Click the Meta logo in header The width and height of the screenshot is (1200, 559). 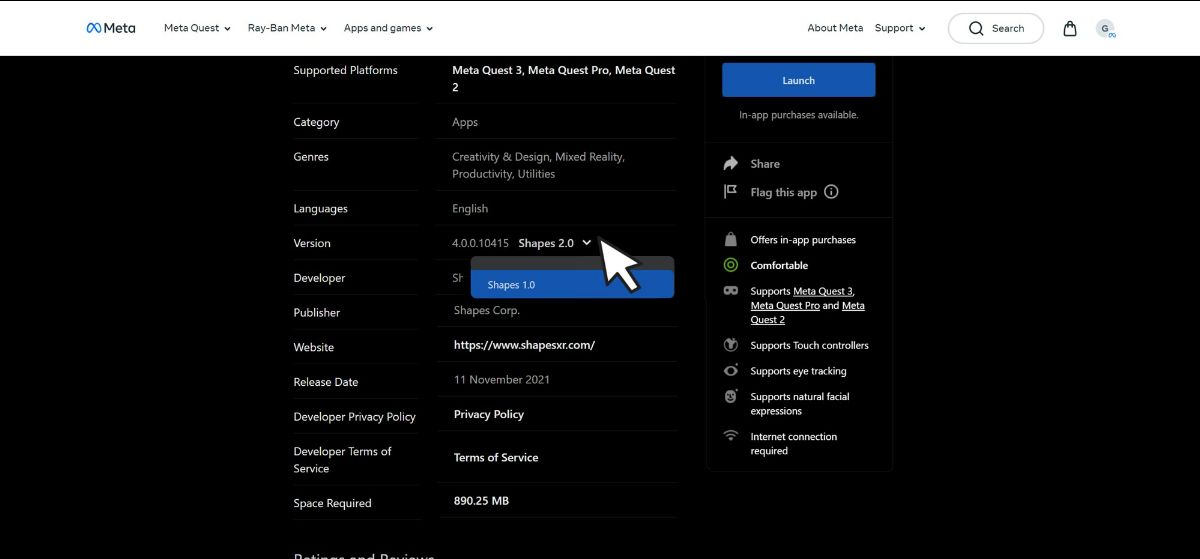(x=110, y=28)
